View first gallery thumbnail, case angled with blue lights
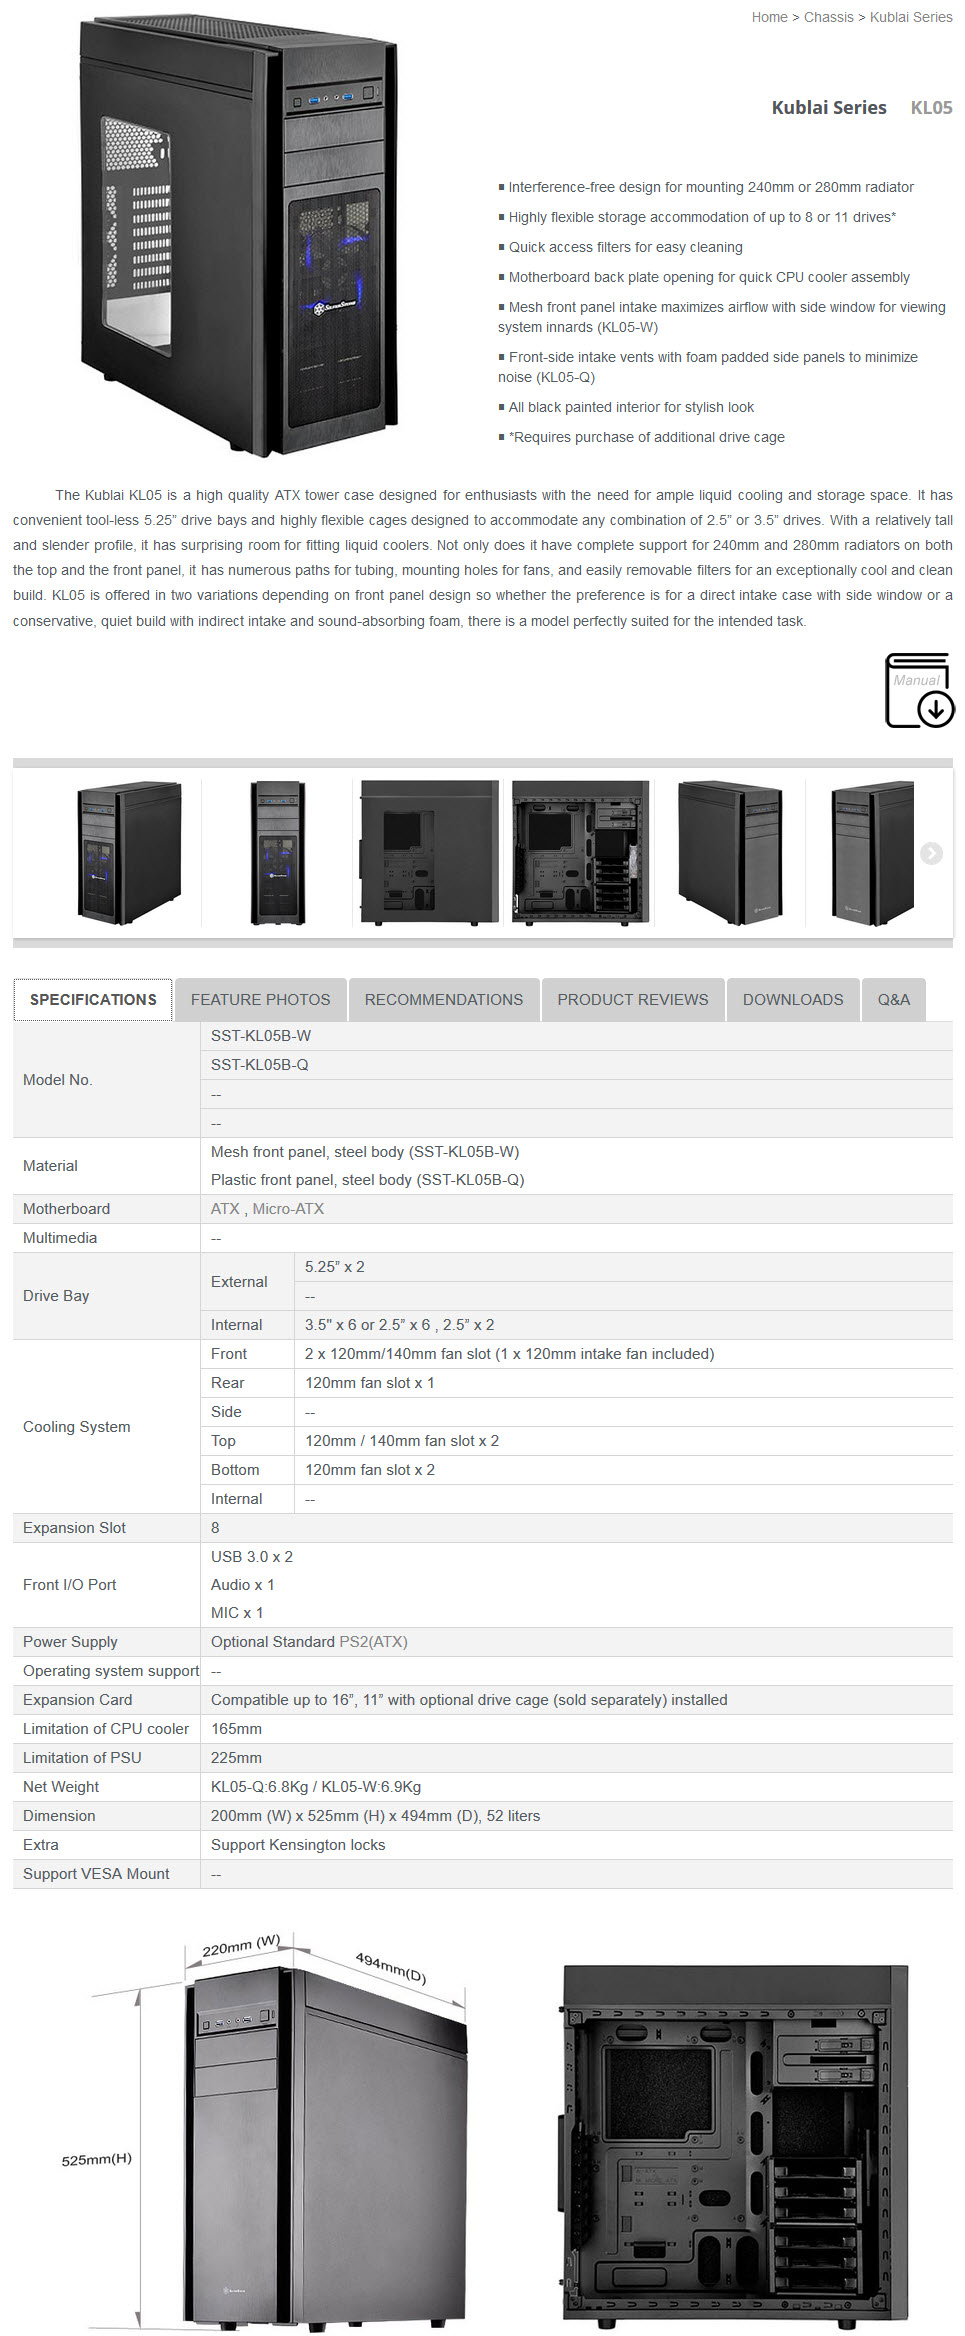The height and width of the screenshot is (2336, 965). pyautogui.click(x=129, y=853)
